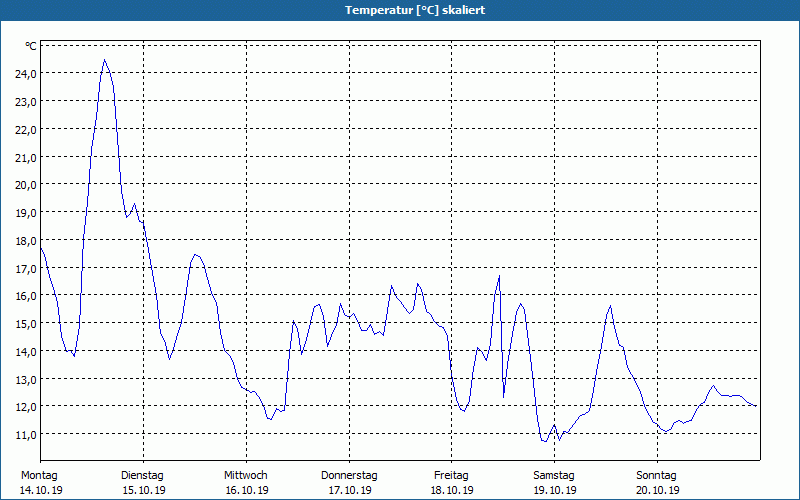800x500 pixels.
Task: Click the highest temperature peak on Monday
Action: pos(104,60)
